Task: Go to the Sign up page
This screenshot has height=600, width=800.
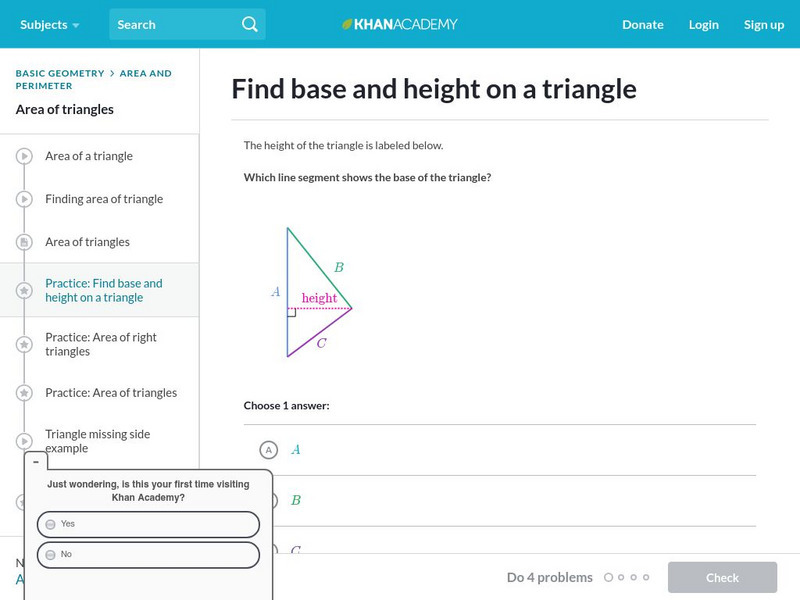Action: pyautogui.click(x=763, y=24)
